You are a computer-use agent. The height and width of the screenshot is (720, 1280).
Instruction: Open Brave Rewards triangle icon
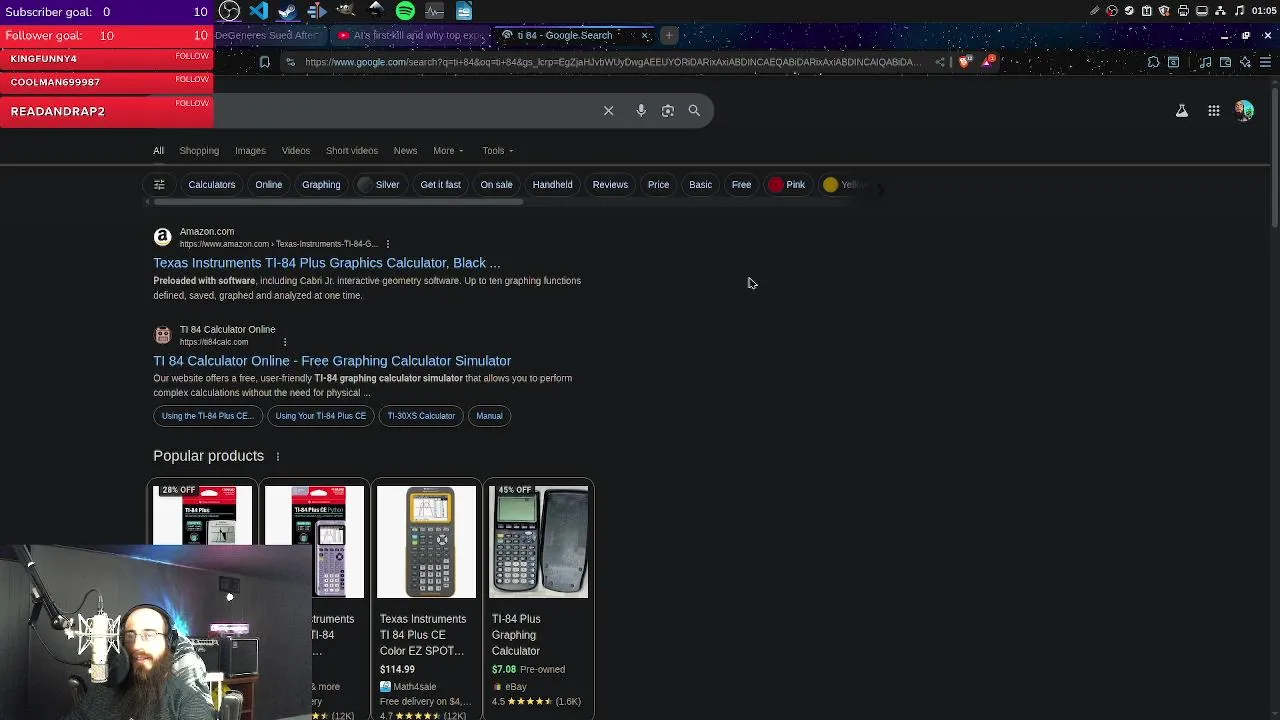click(989, 62)
